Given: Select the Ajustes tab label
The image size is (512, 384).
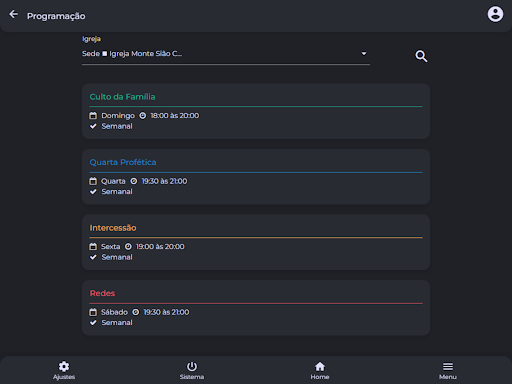Looking at the screenshot, I should (64, 377).
